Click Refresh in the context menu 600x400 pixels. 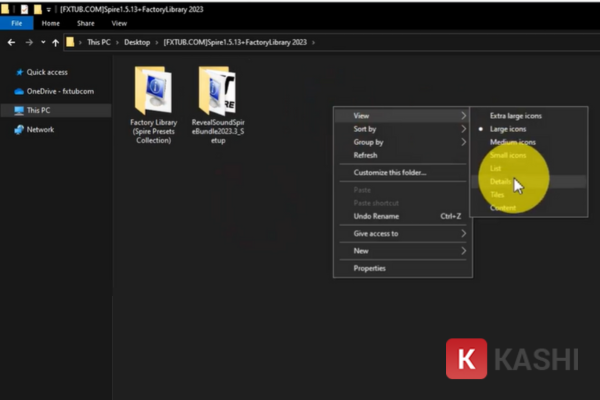[365, 155]
